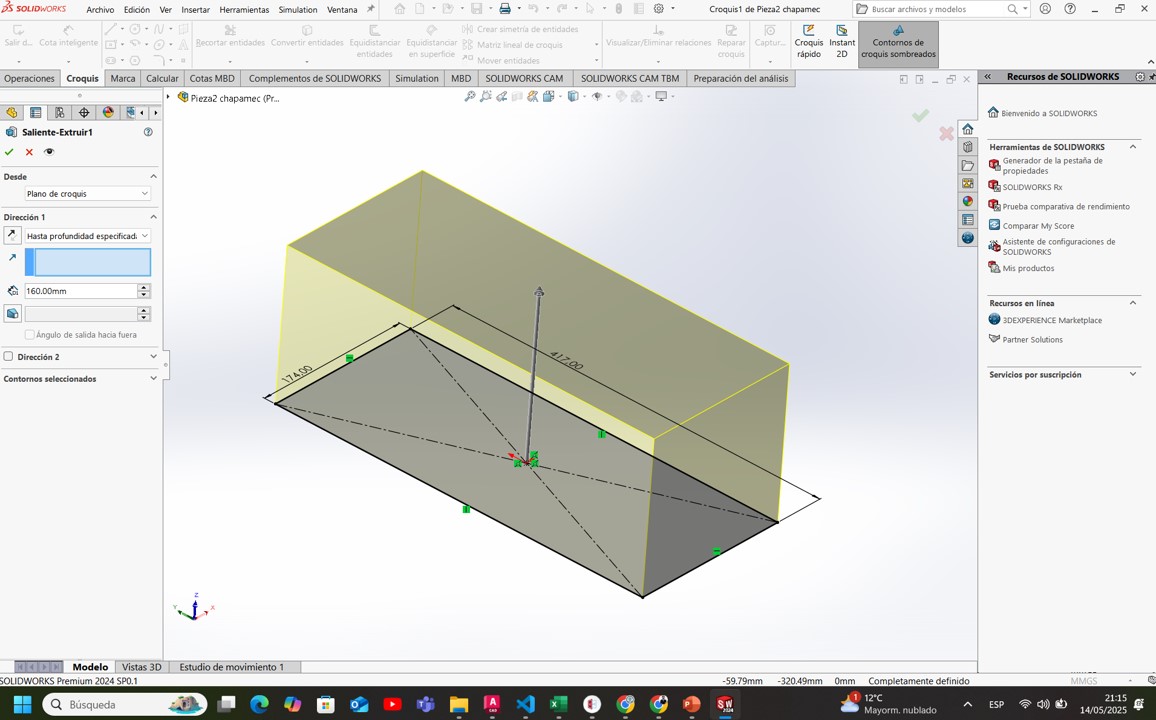Open DisplayManager color ball tab
Image resolution: width=1156 pixels, height=720 pixels.
[108, 112]
